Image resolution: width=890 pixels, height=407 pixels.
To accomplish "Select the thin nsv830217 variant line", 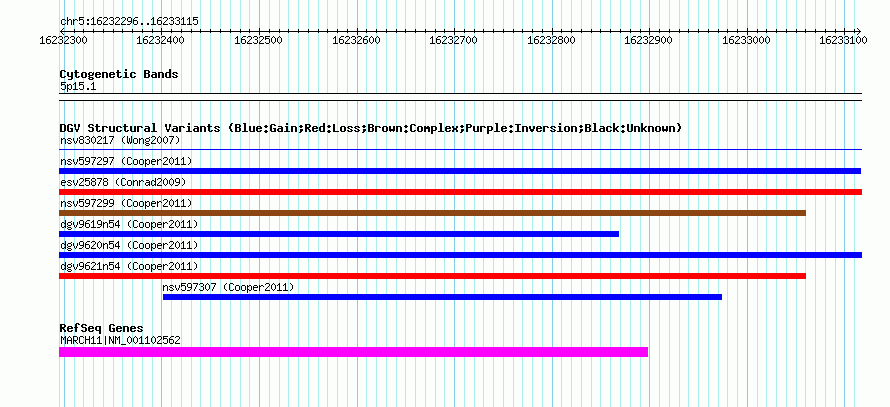I will 460,150.
